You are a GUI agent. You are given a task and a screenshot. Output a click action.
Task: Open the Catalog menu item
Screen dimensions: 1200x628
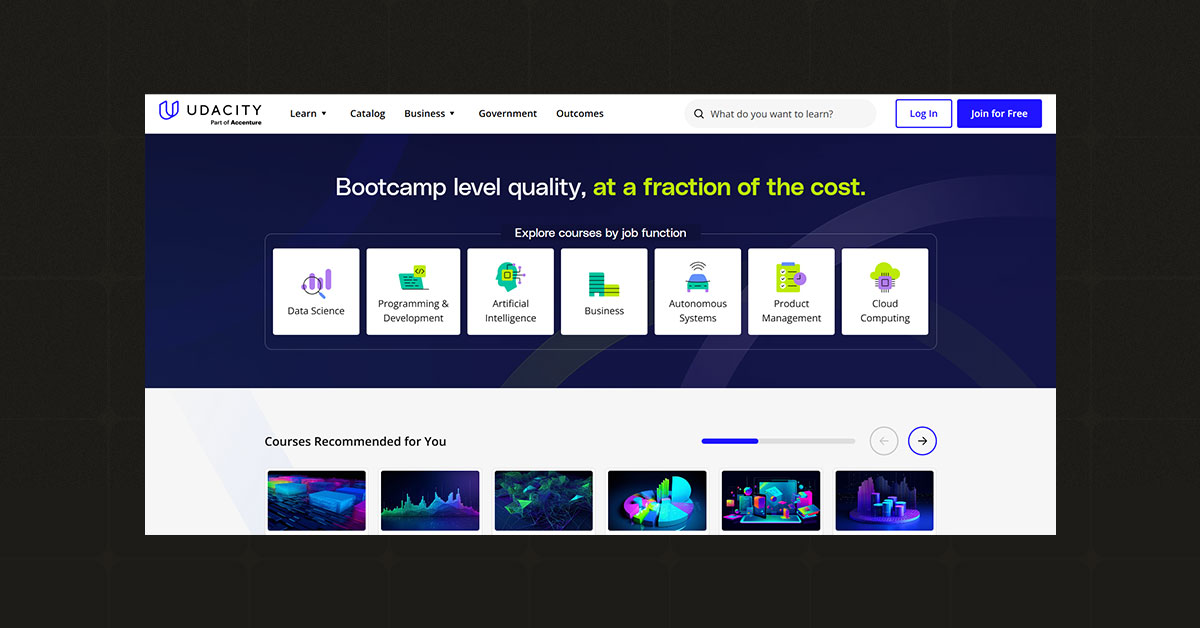(367, 114)
